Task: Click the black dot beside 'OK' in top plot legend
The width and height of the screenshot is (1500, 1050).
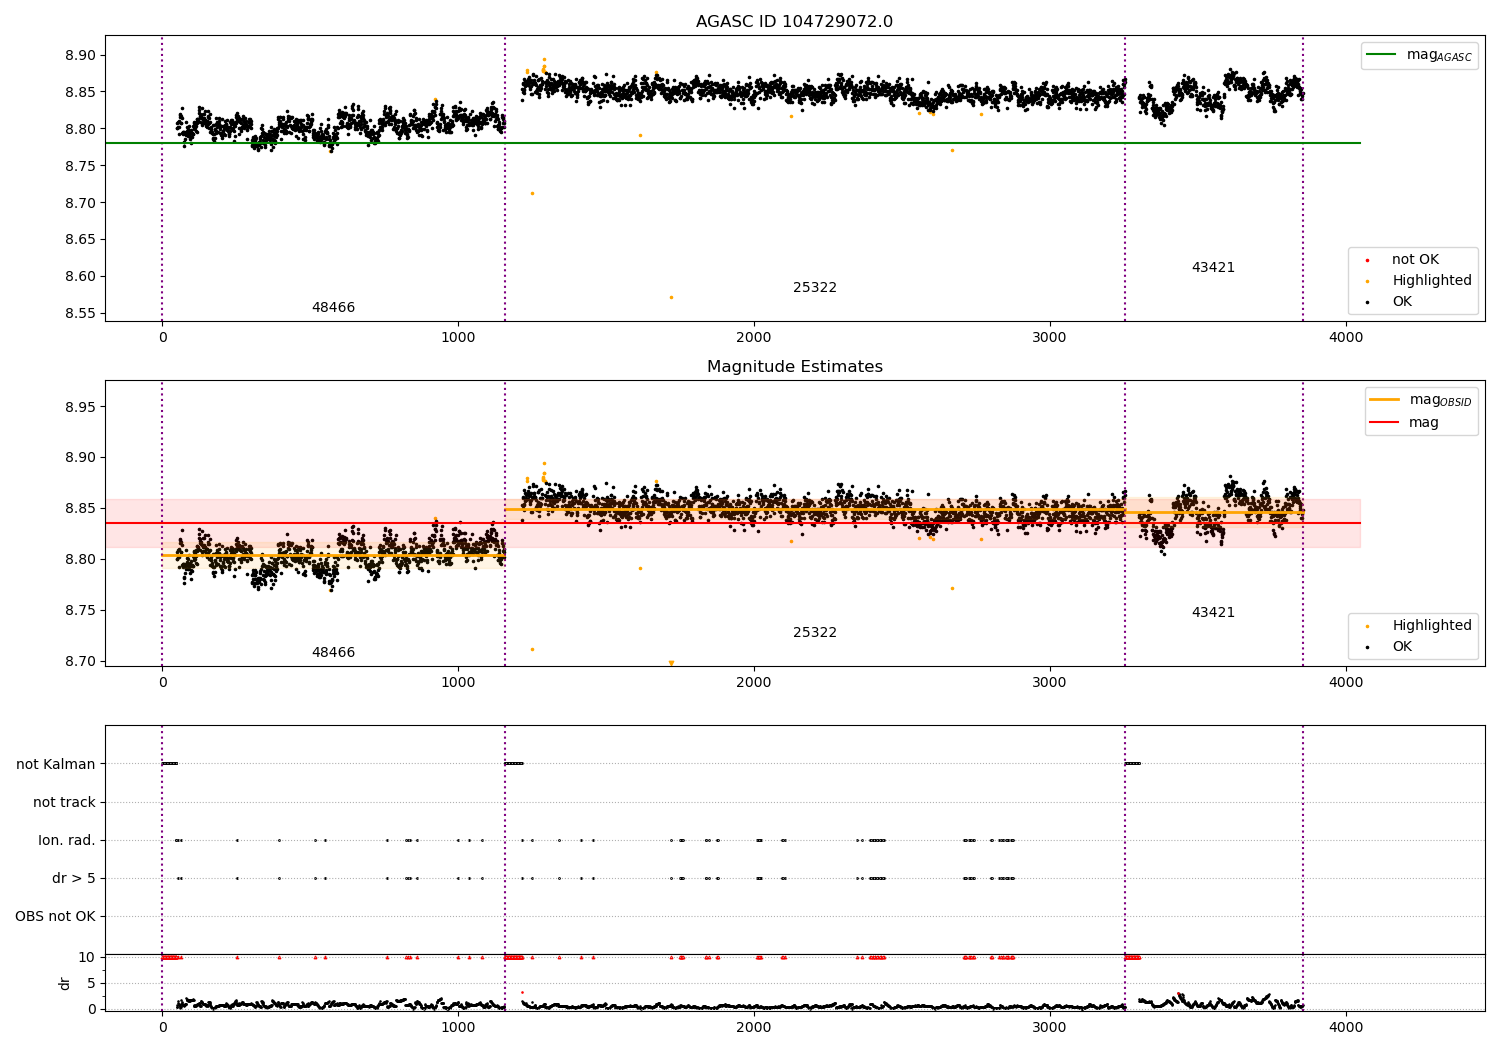Action: [x=1368, y=302]
